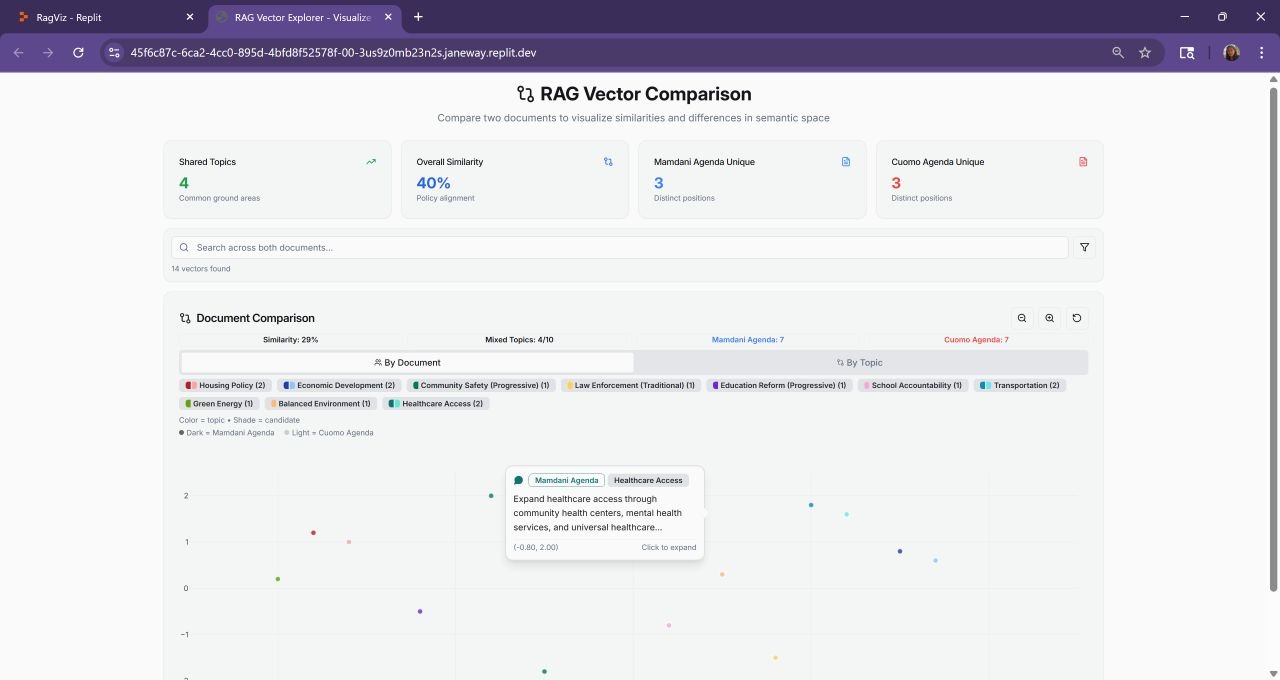Open Chrome three-dot menu

pos(1260,52)
